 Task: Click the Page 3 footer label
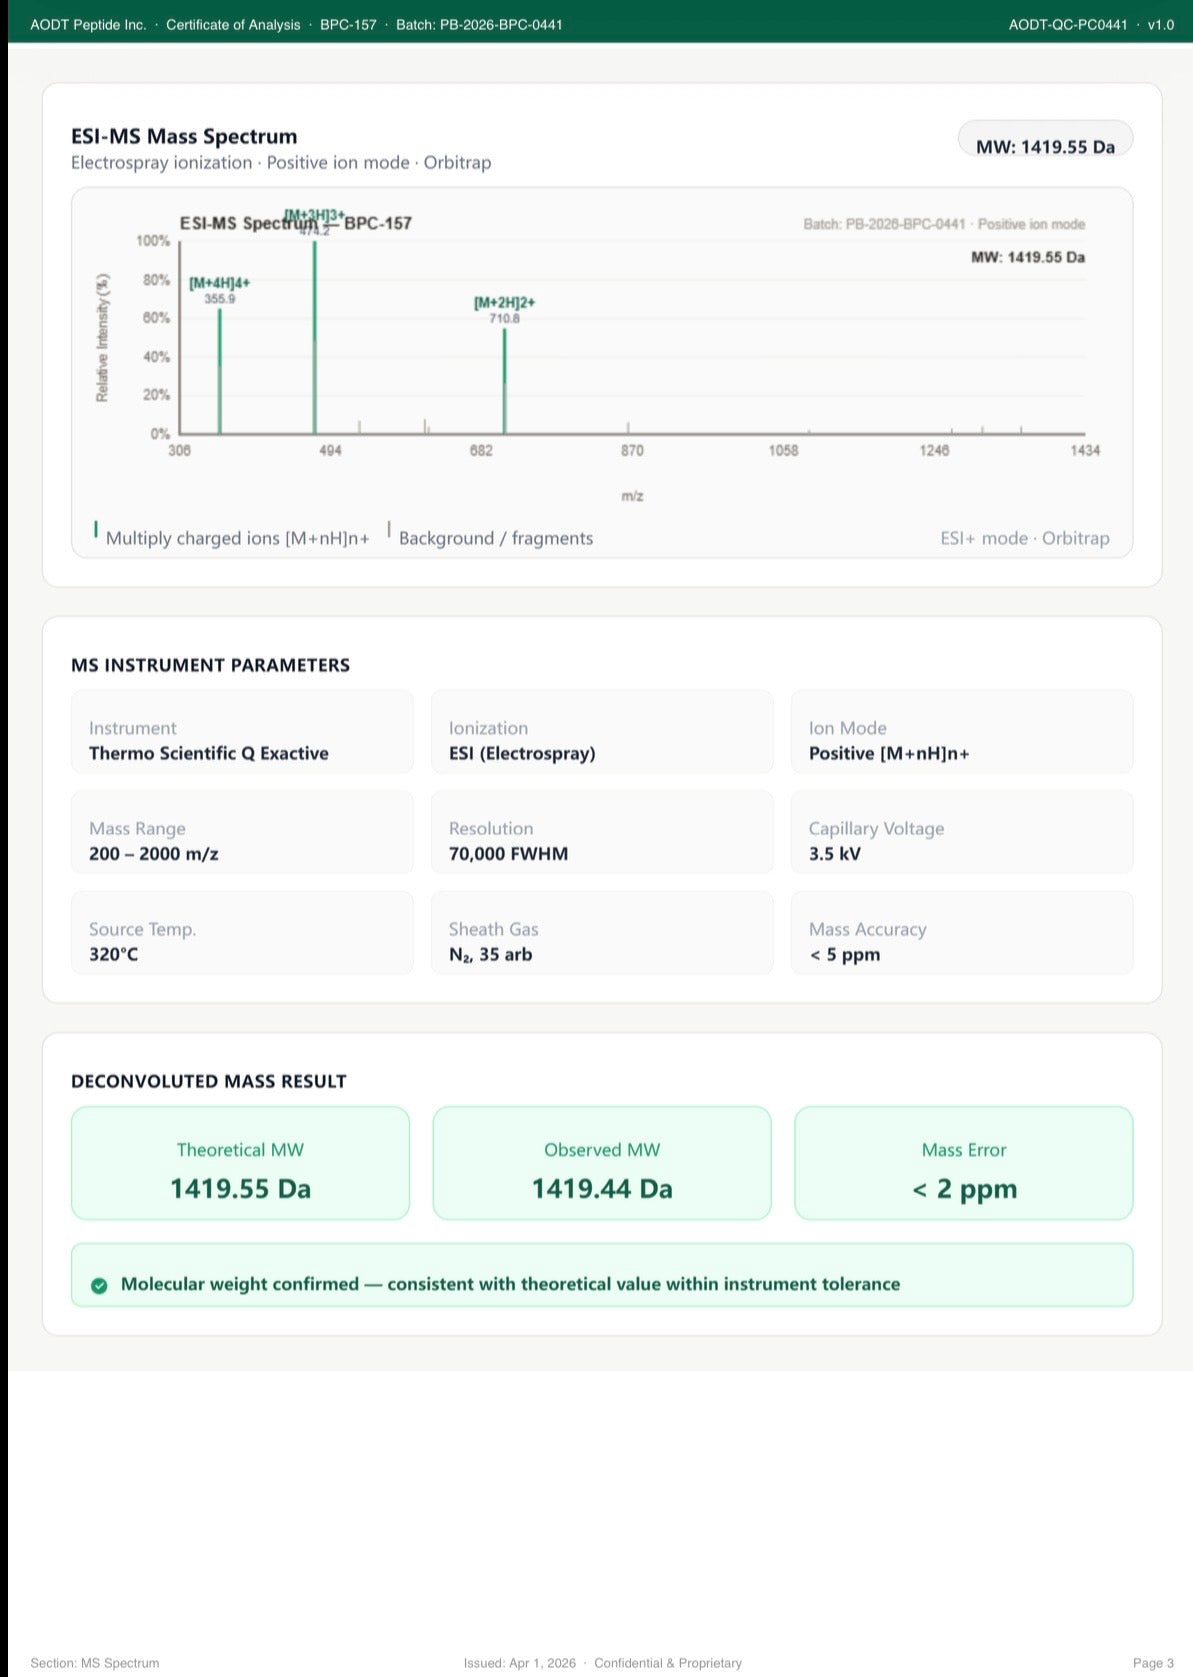pyautogui.click(x=1153, y=1663)
